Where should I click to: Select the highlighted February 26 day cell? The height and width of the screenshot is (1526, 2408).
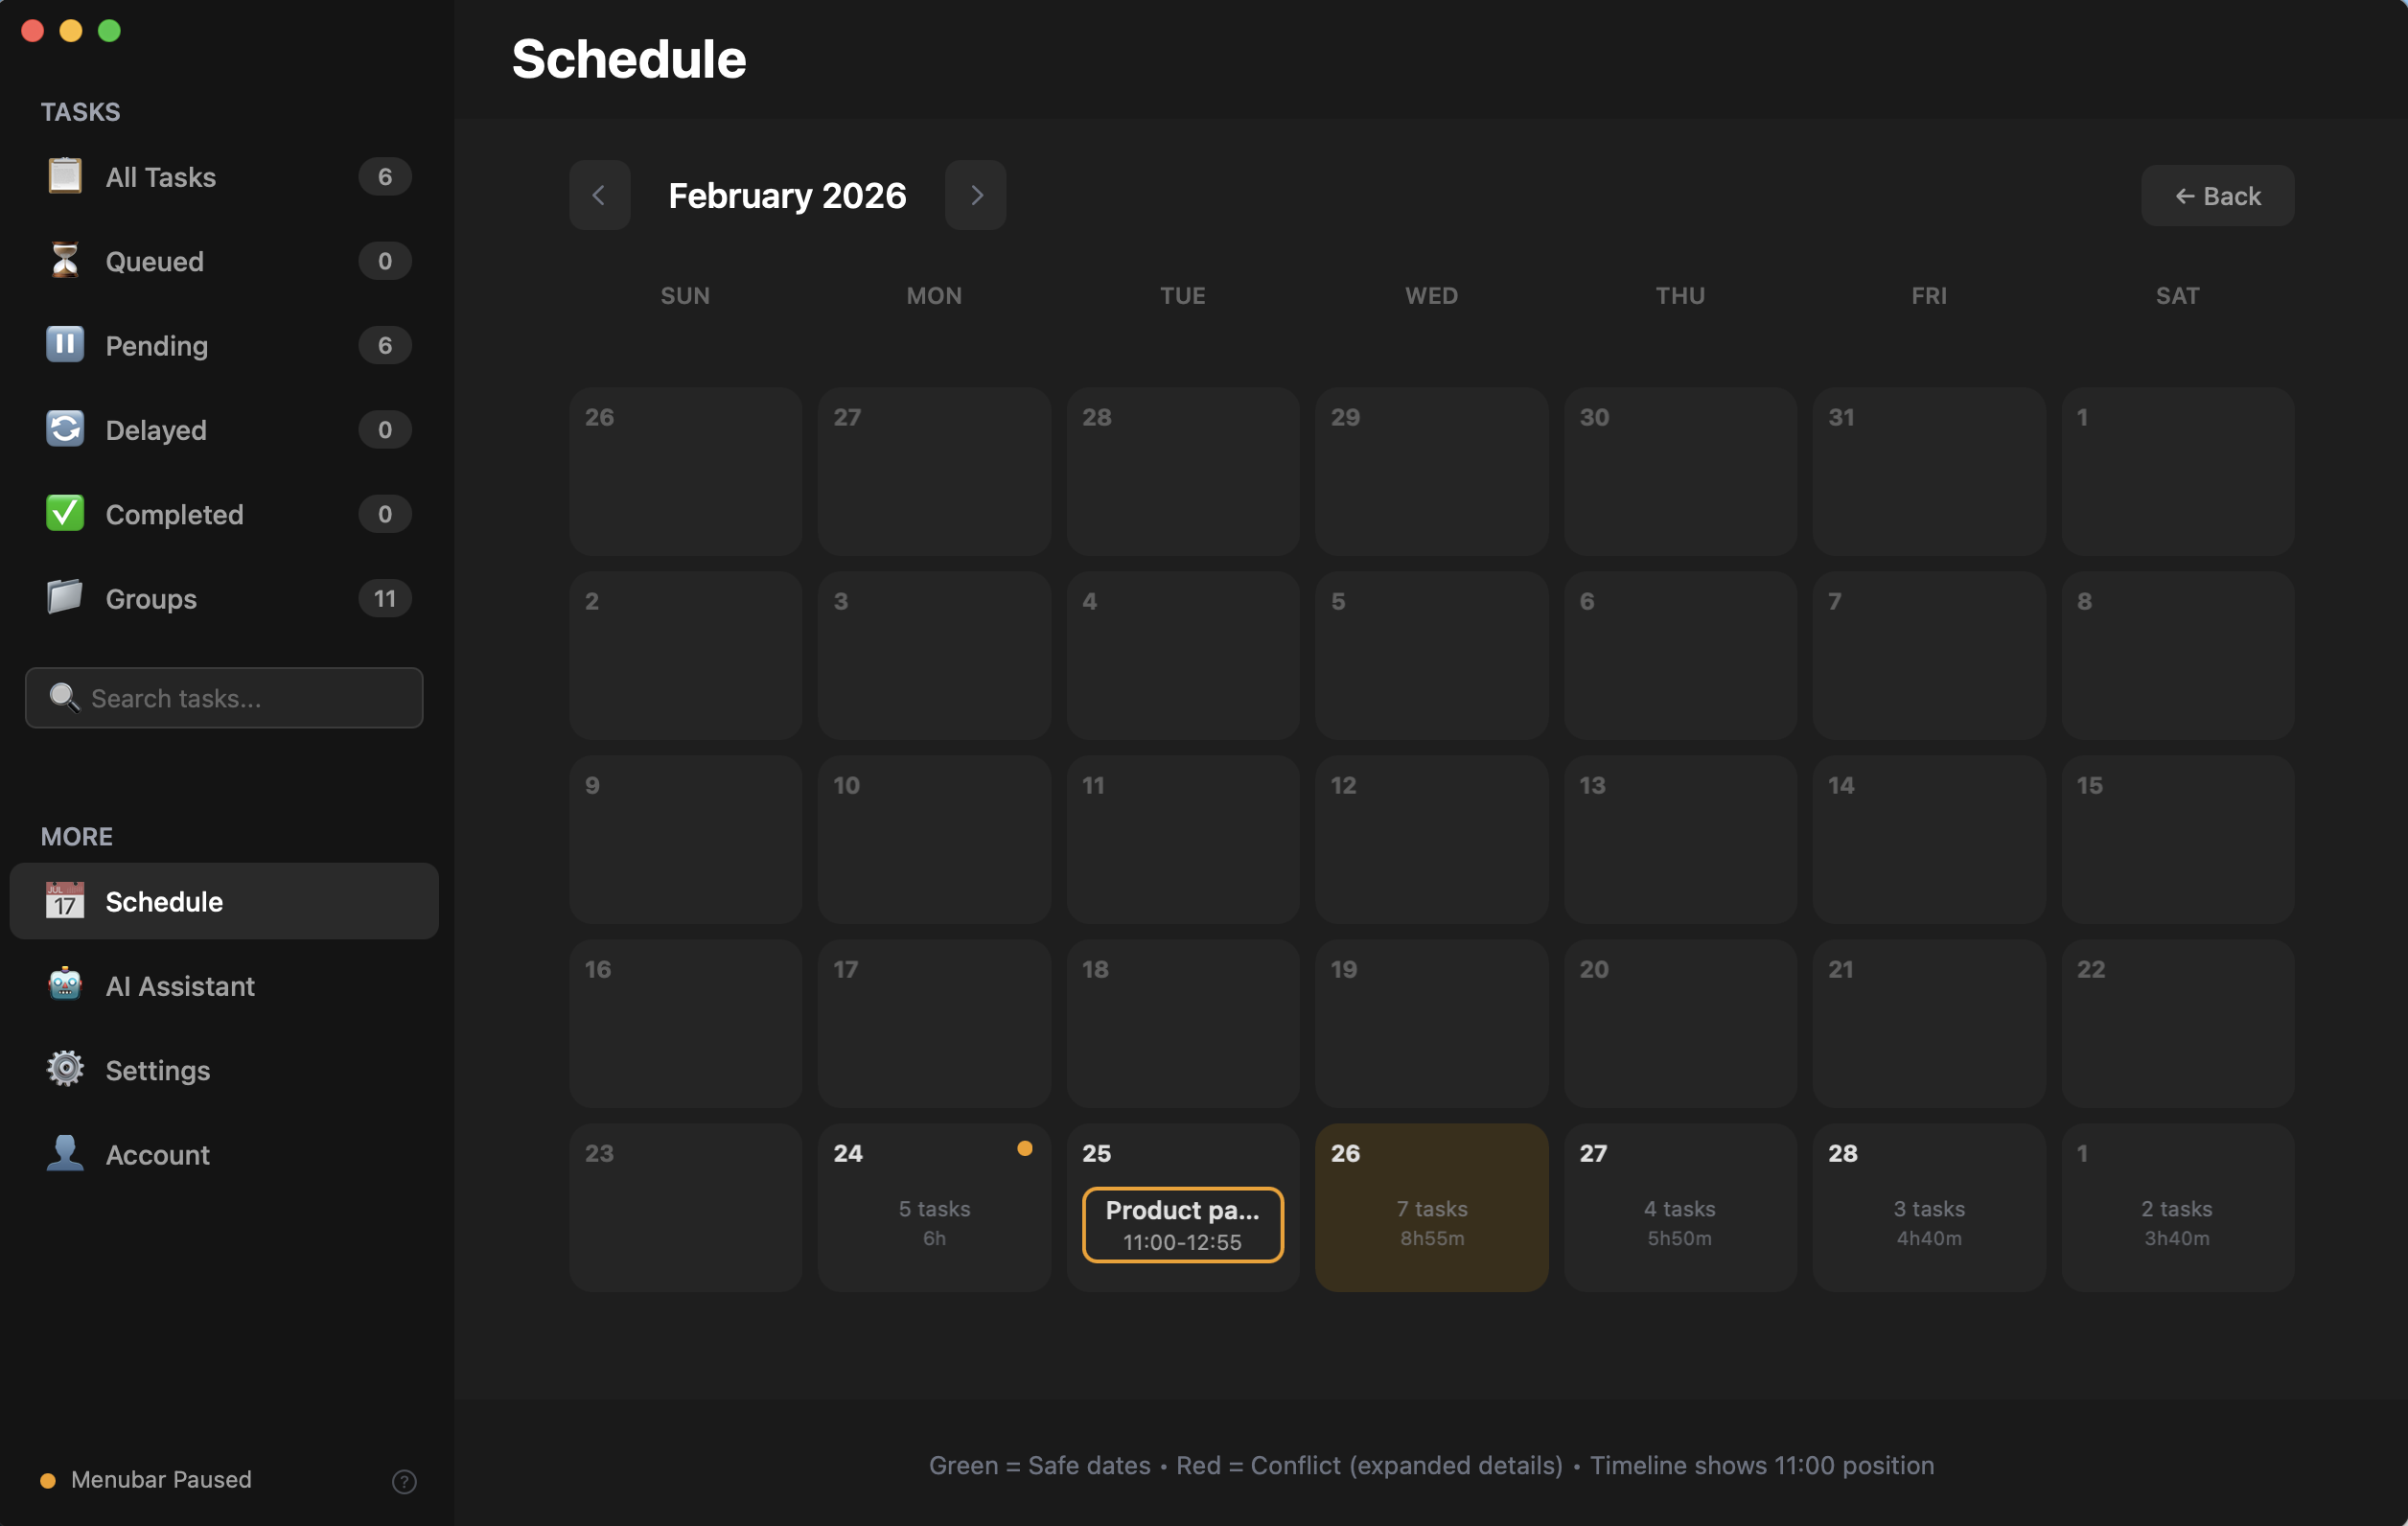1430,1207
